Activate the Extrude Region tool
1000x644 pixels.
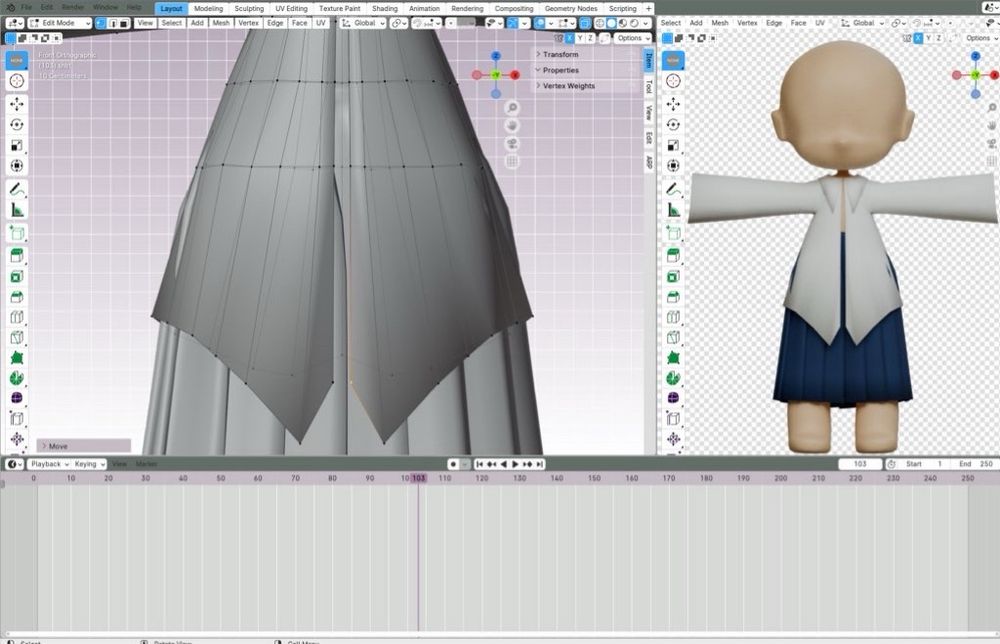[x=17, y=254]
